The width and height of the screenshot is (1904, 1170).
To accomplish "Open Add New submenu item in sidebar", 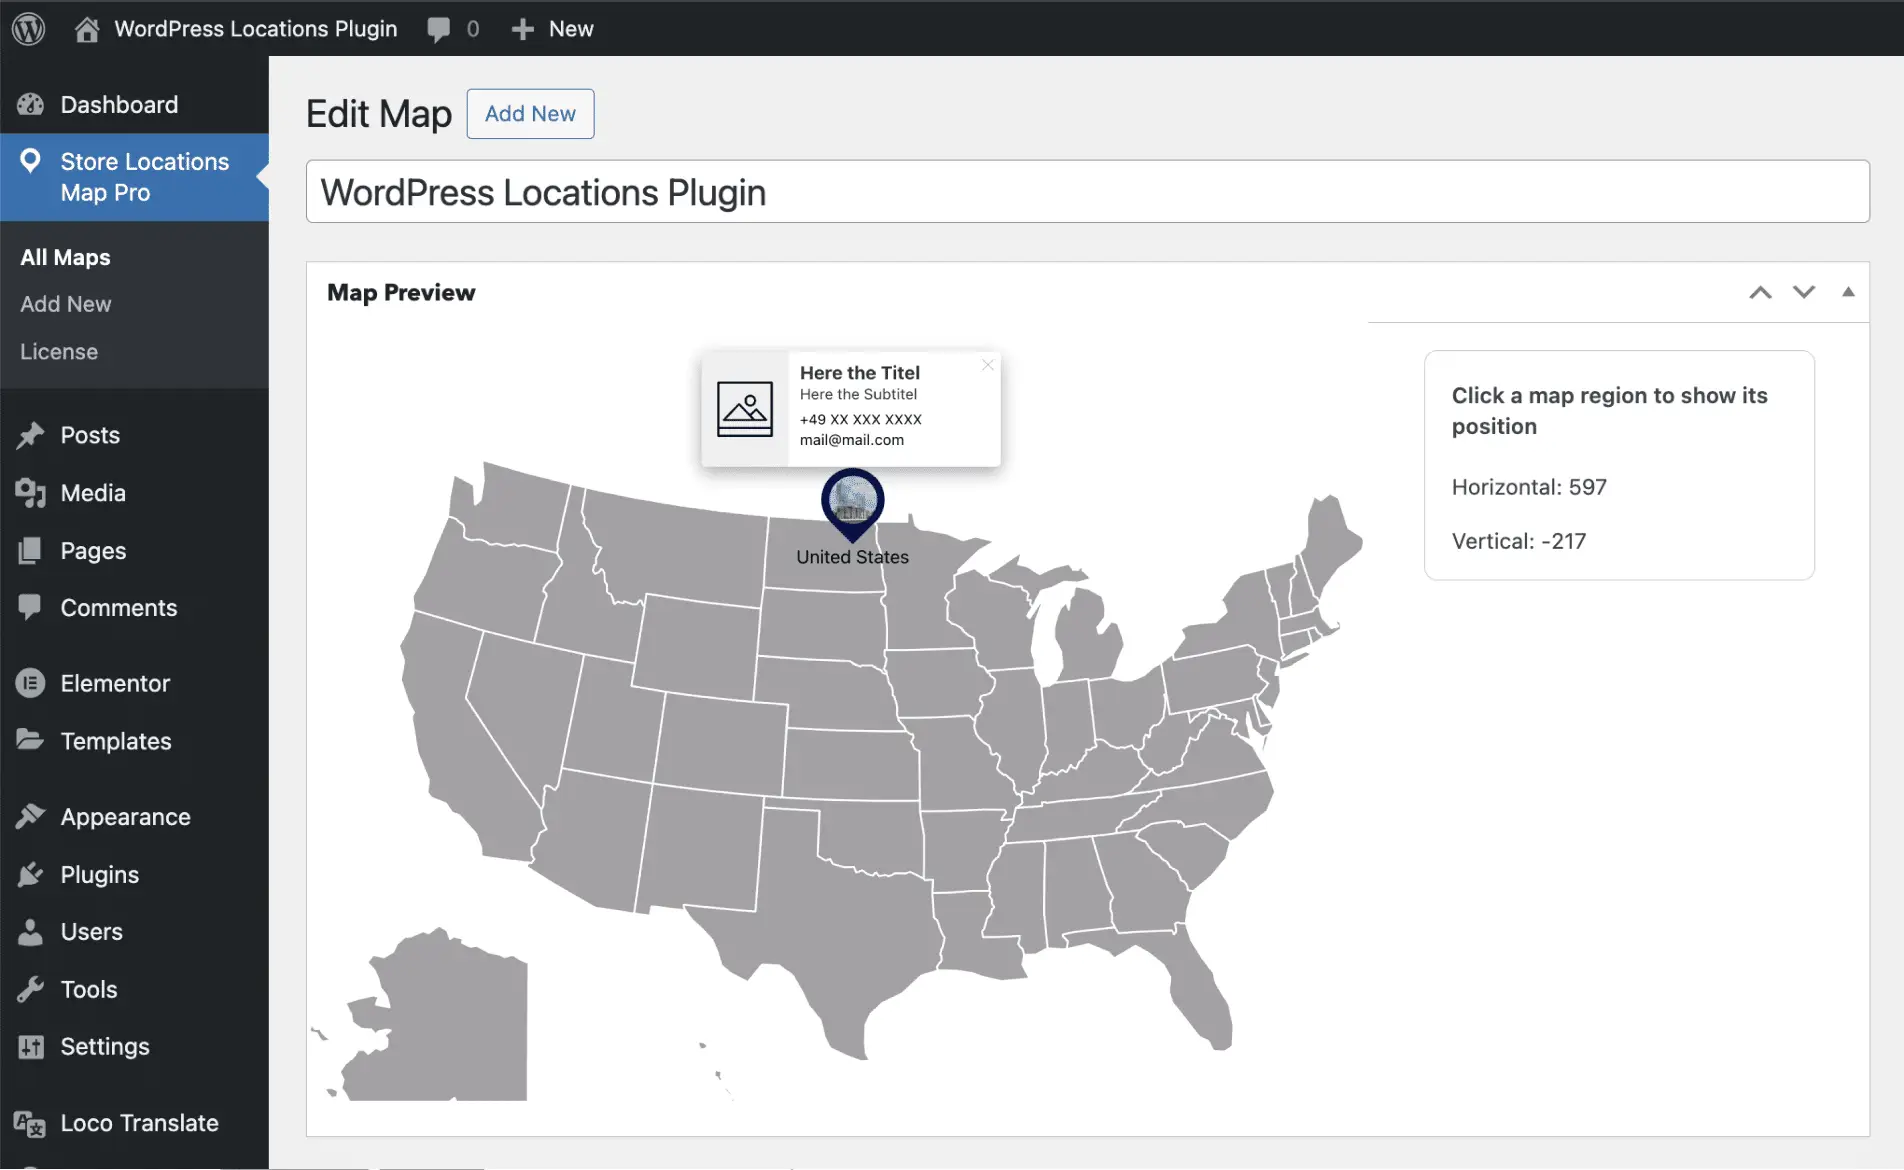I will coord(66,304).
